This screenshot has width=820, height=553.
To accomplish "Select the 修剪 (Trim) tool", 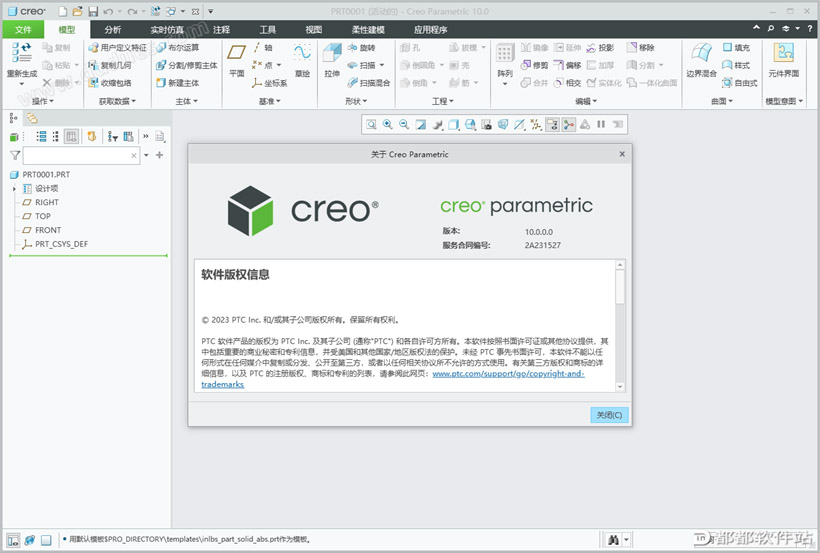I will coord(534,65).
